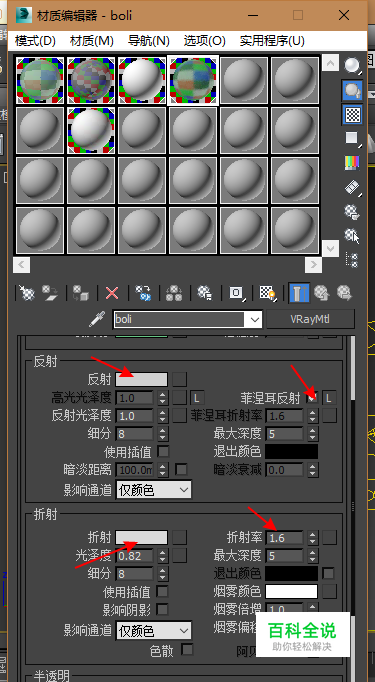Click the black 退出颜色 swatch under 反射

pyautogui.click(x=291, y=451)
